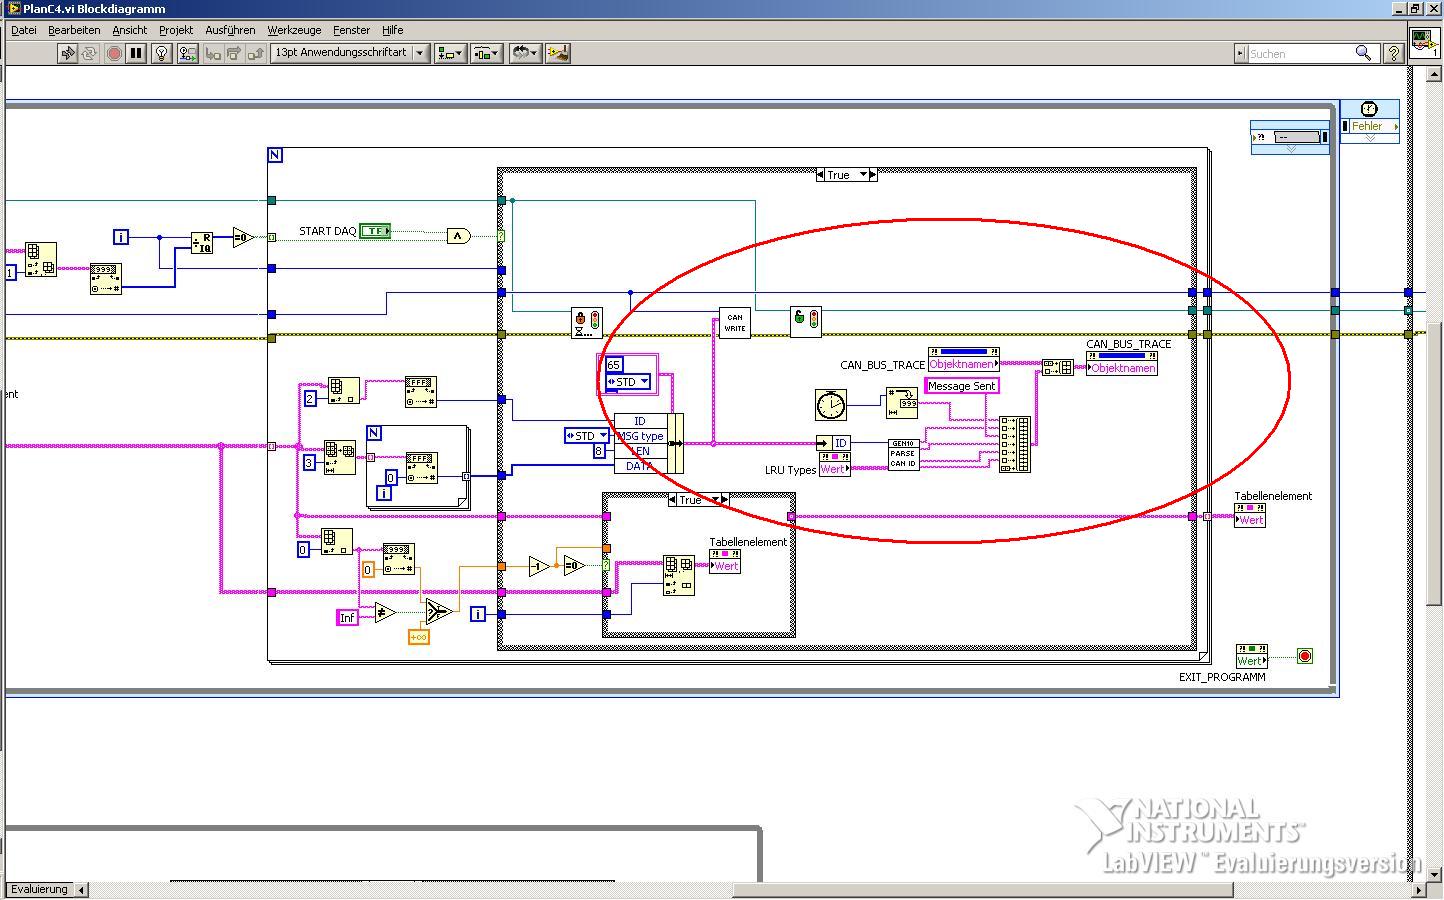Run the VI with the arrow button
This screenshot has width=1444, height=900.
point(67,53)
